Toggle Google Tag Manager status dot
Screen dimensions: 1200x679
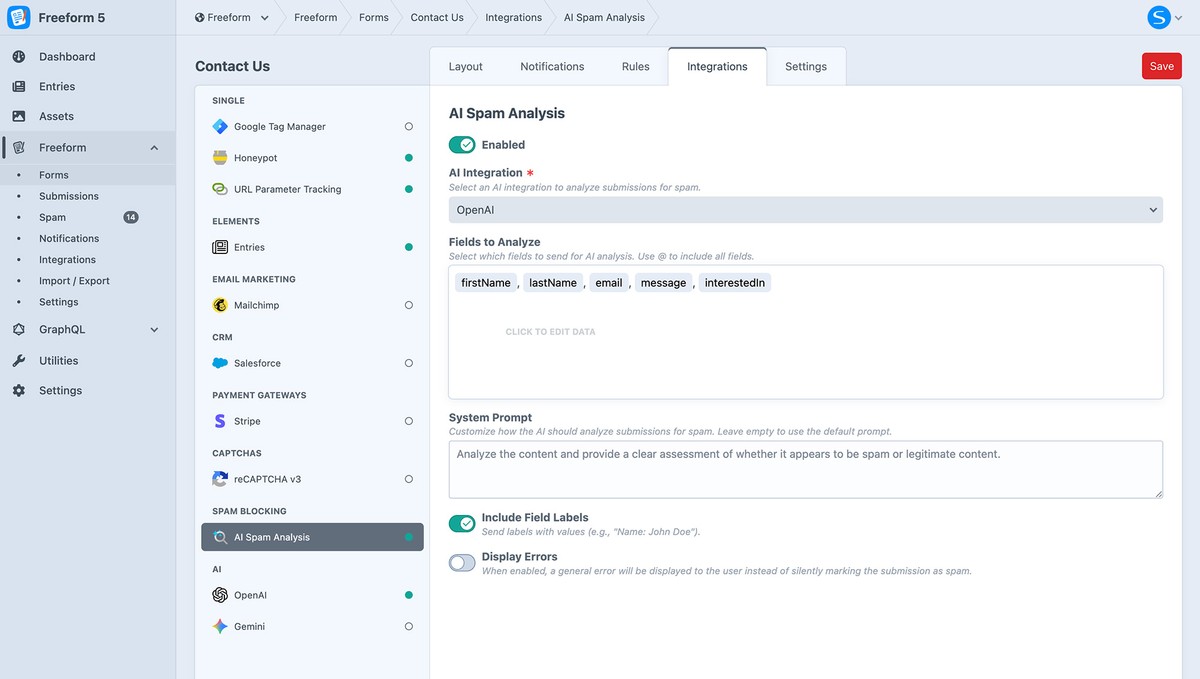click(409, 127)
